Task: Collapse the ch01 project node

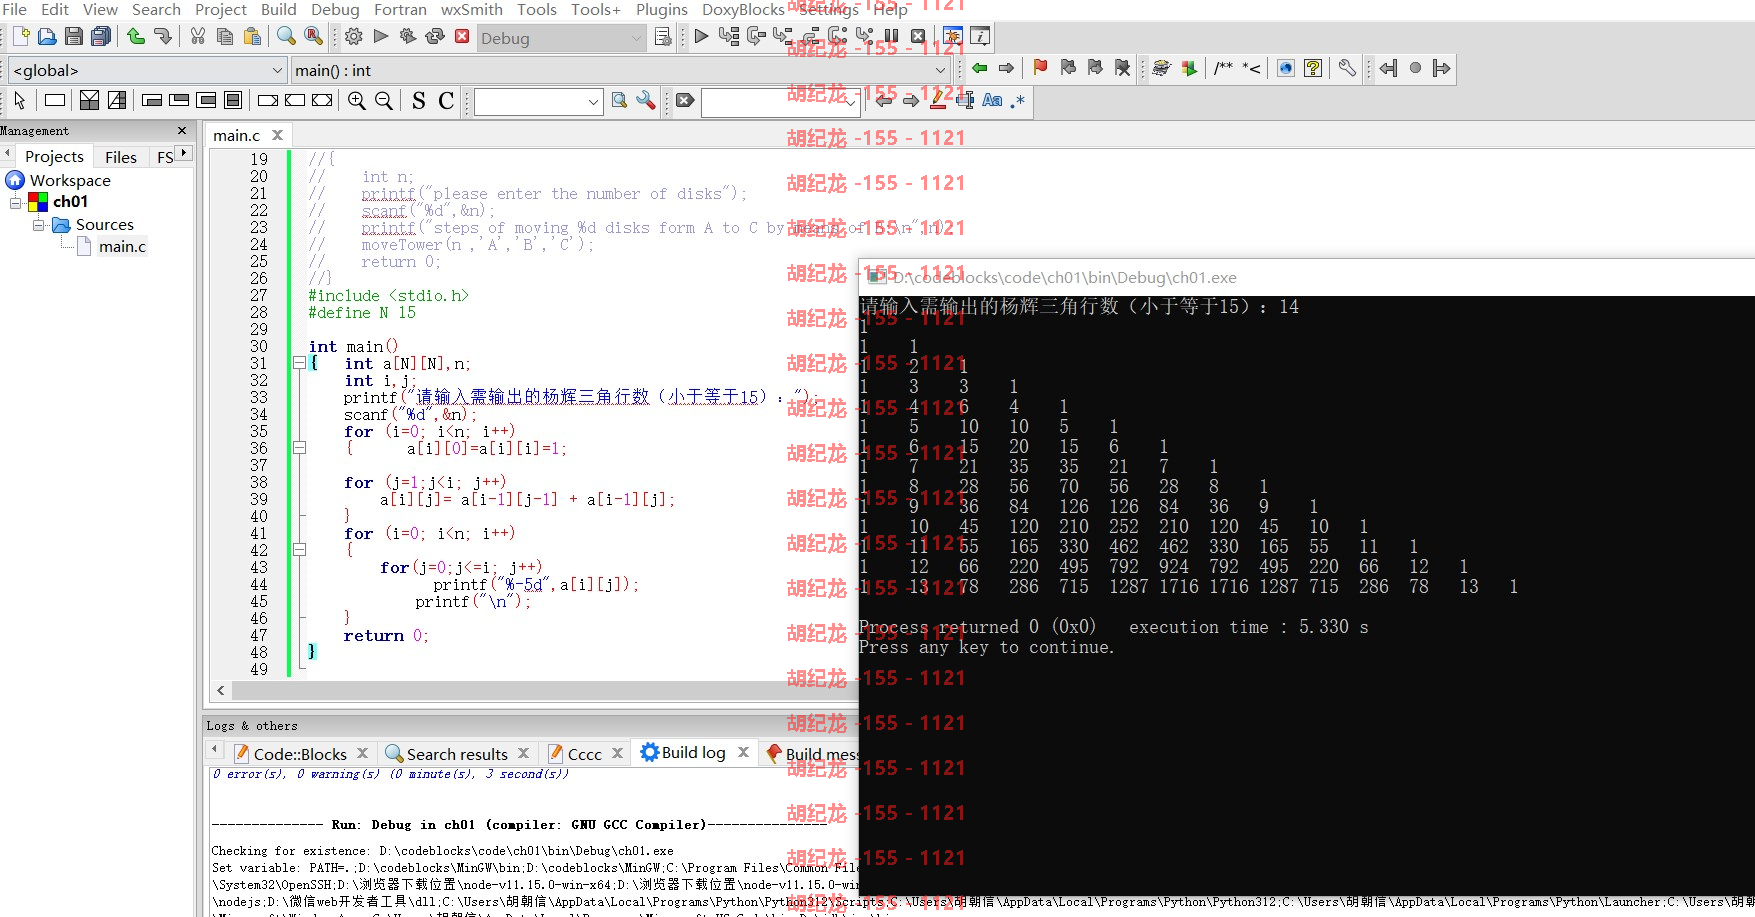Action: (16, 203)
